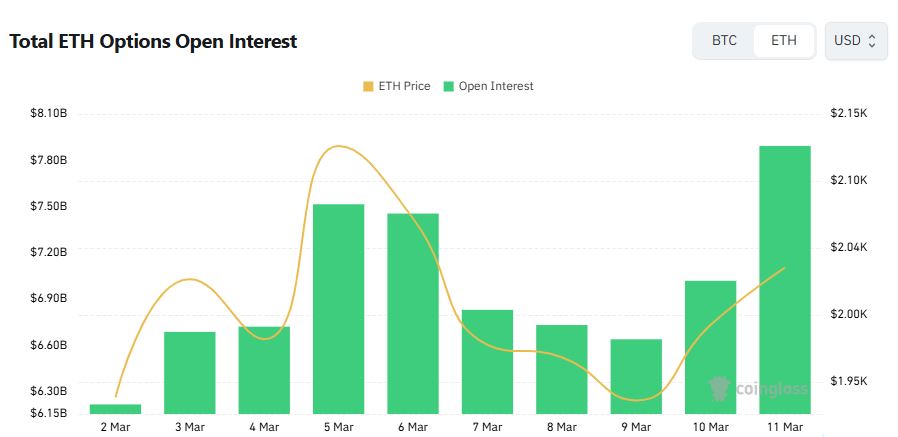This screenshot has width=898, height=437.
Task: Click the Total ETH Options Open Interest title
Action: pos(153,42)
